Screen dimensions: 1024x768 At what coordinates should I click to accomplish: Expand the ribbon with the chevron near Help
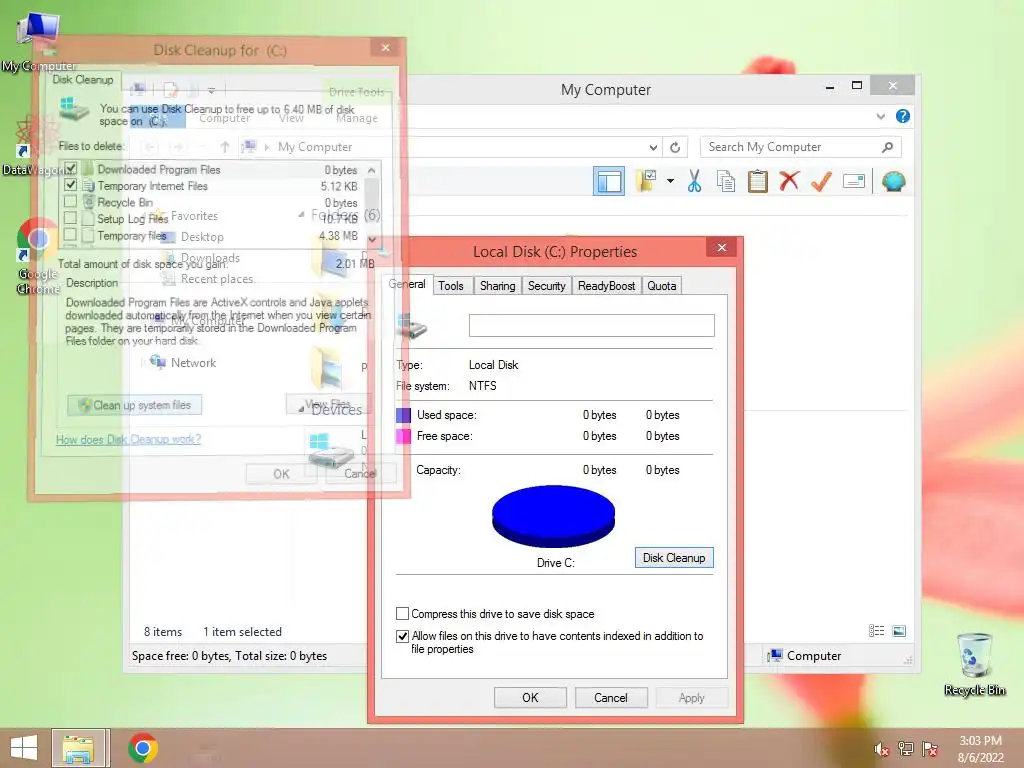click(880, 116)
